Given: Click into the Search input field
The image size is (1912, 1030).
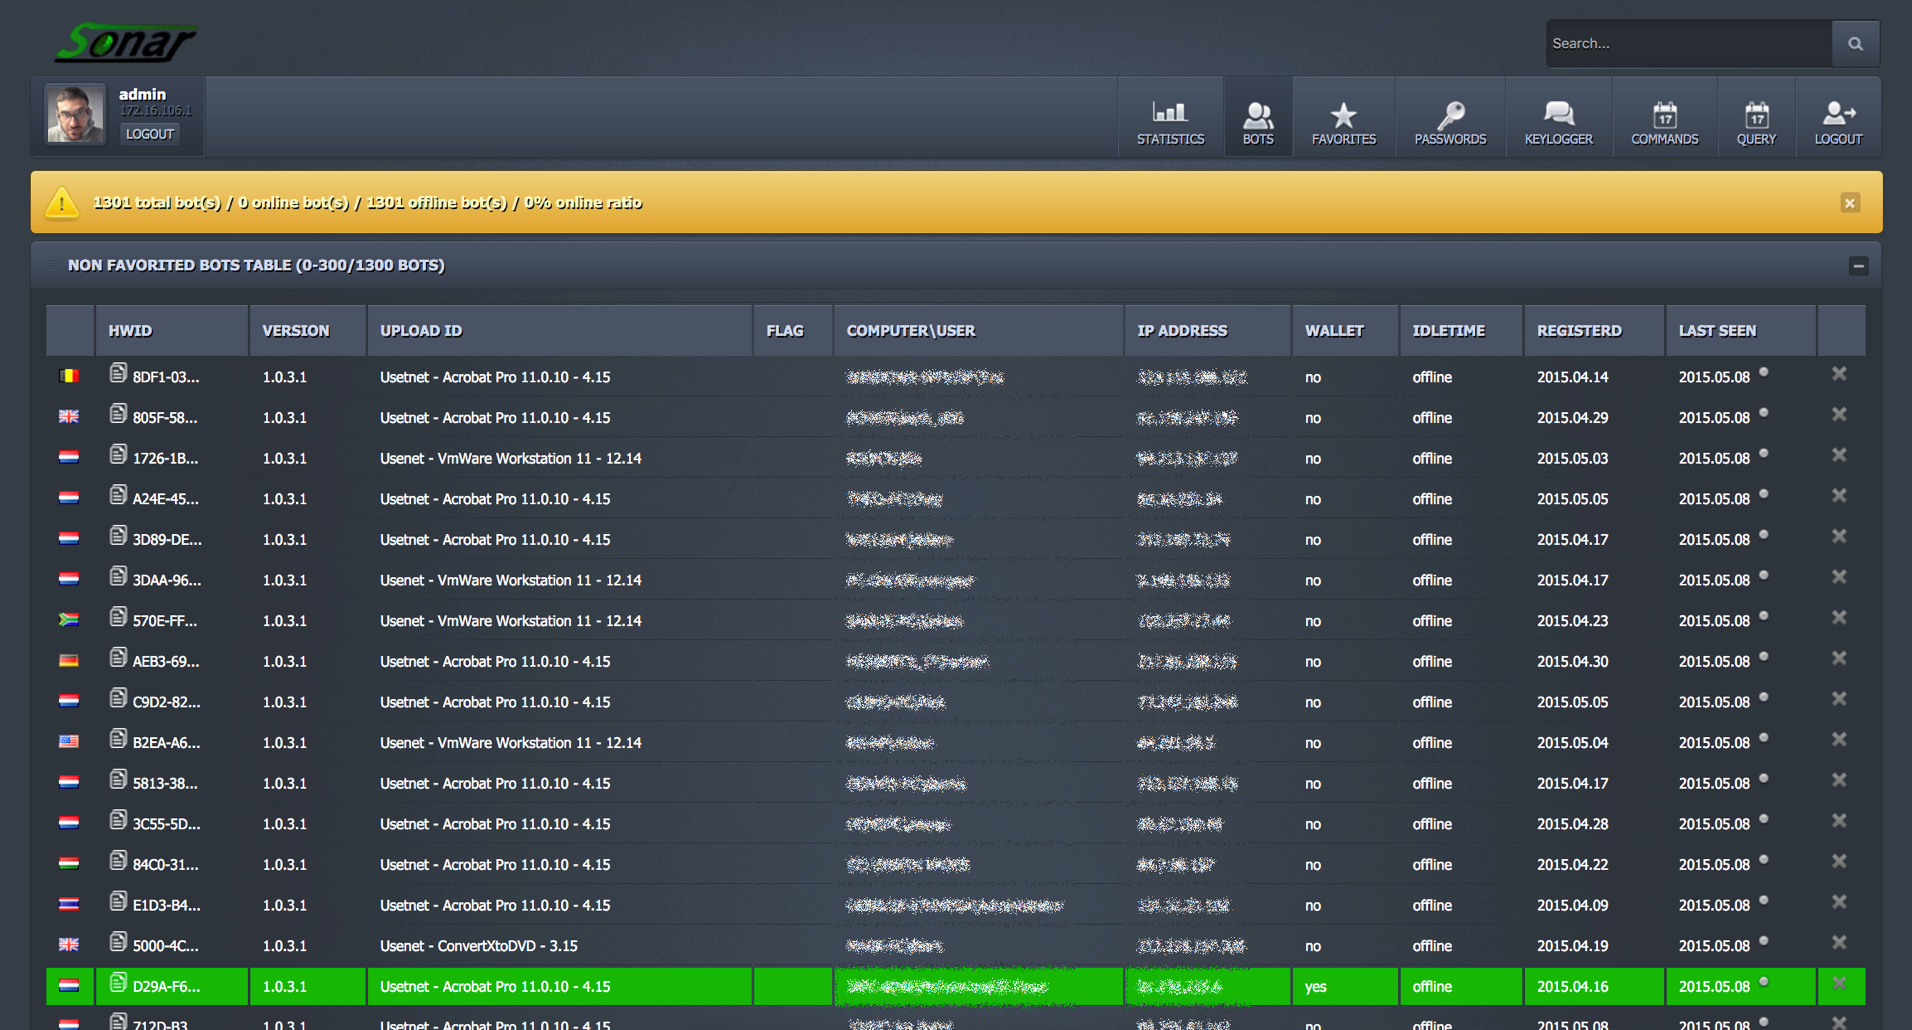Looking at the screenshot, I should (x=1688, y=44).
